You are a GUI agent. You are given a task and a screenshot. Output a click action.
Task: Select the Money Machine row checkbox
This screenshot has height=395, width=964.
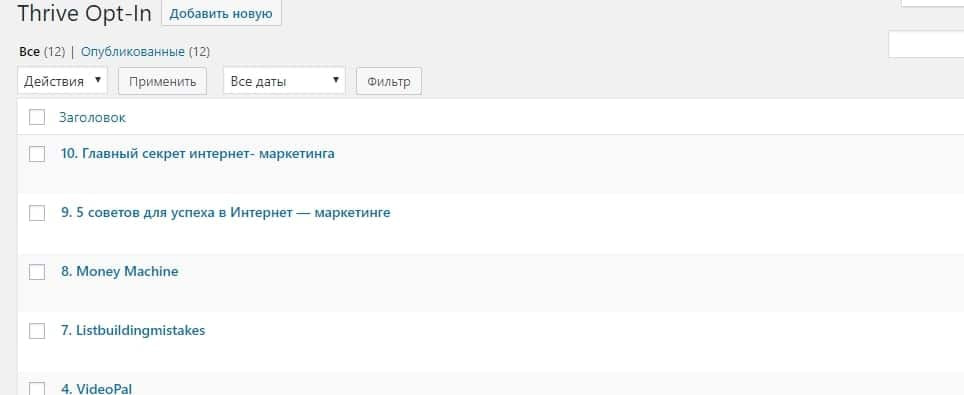point(37,272)
